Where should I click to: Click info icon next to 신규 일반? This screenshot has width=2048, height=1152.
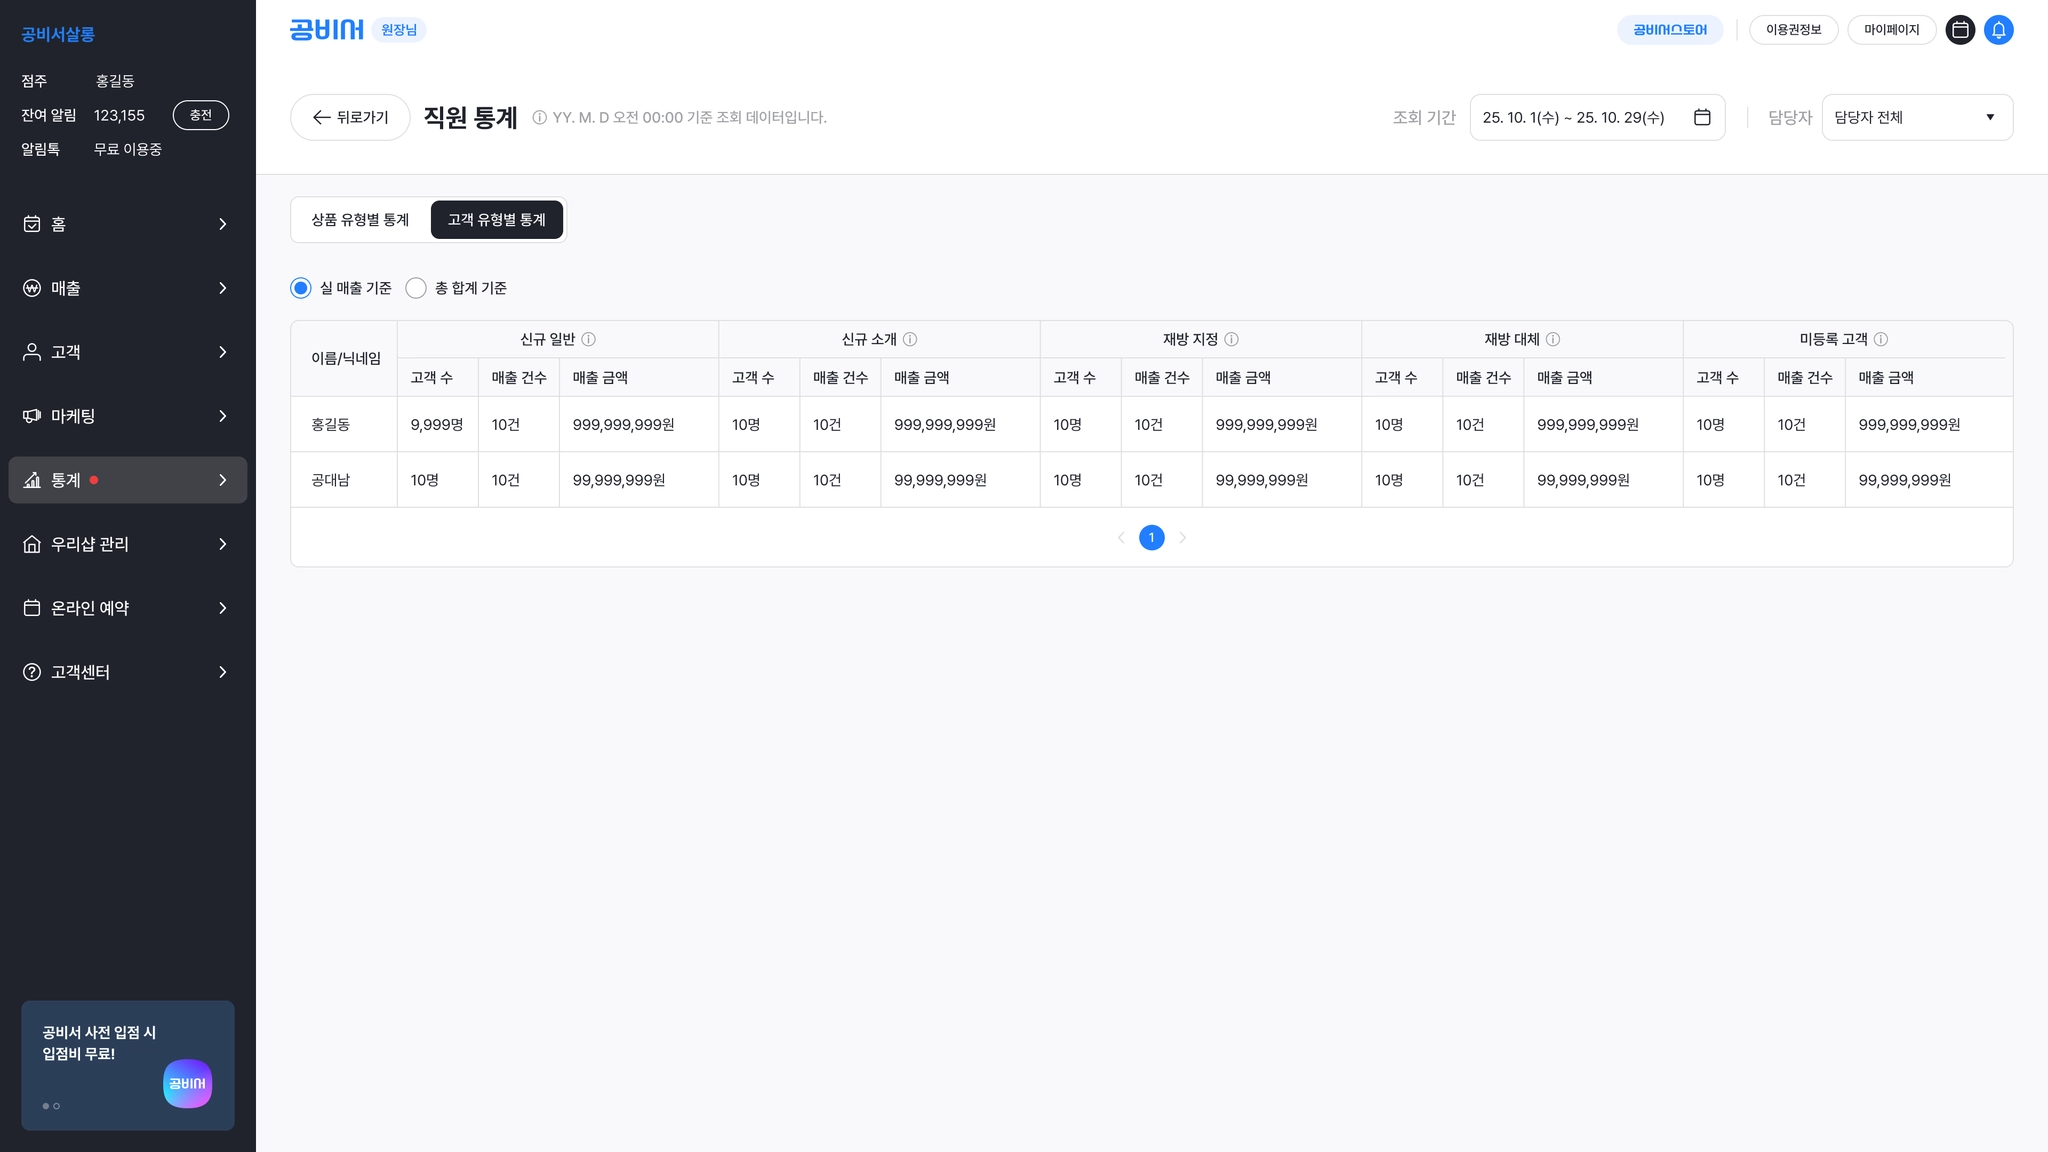(x=589, y=339)
